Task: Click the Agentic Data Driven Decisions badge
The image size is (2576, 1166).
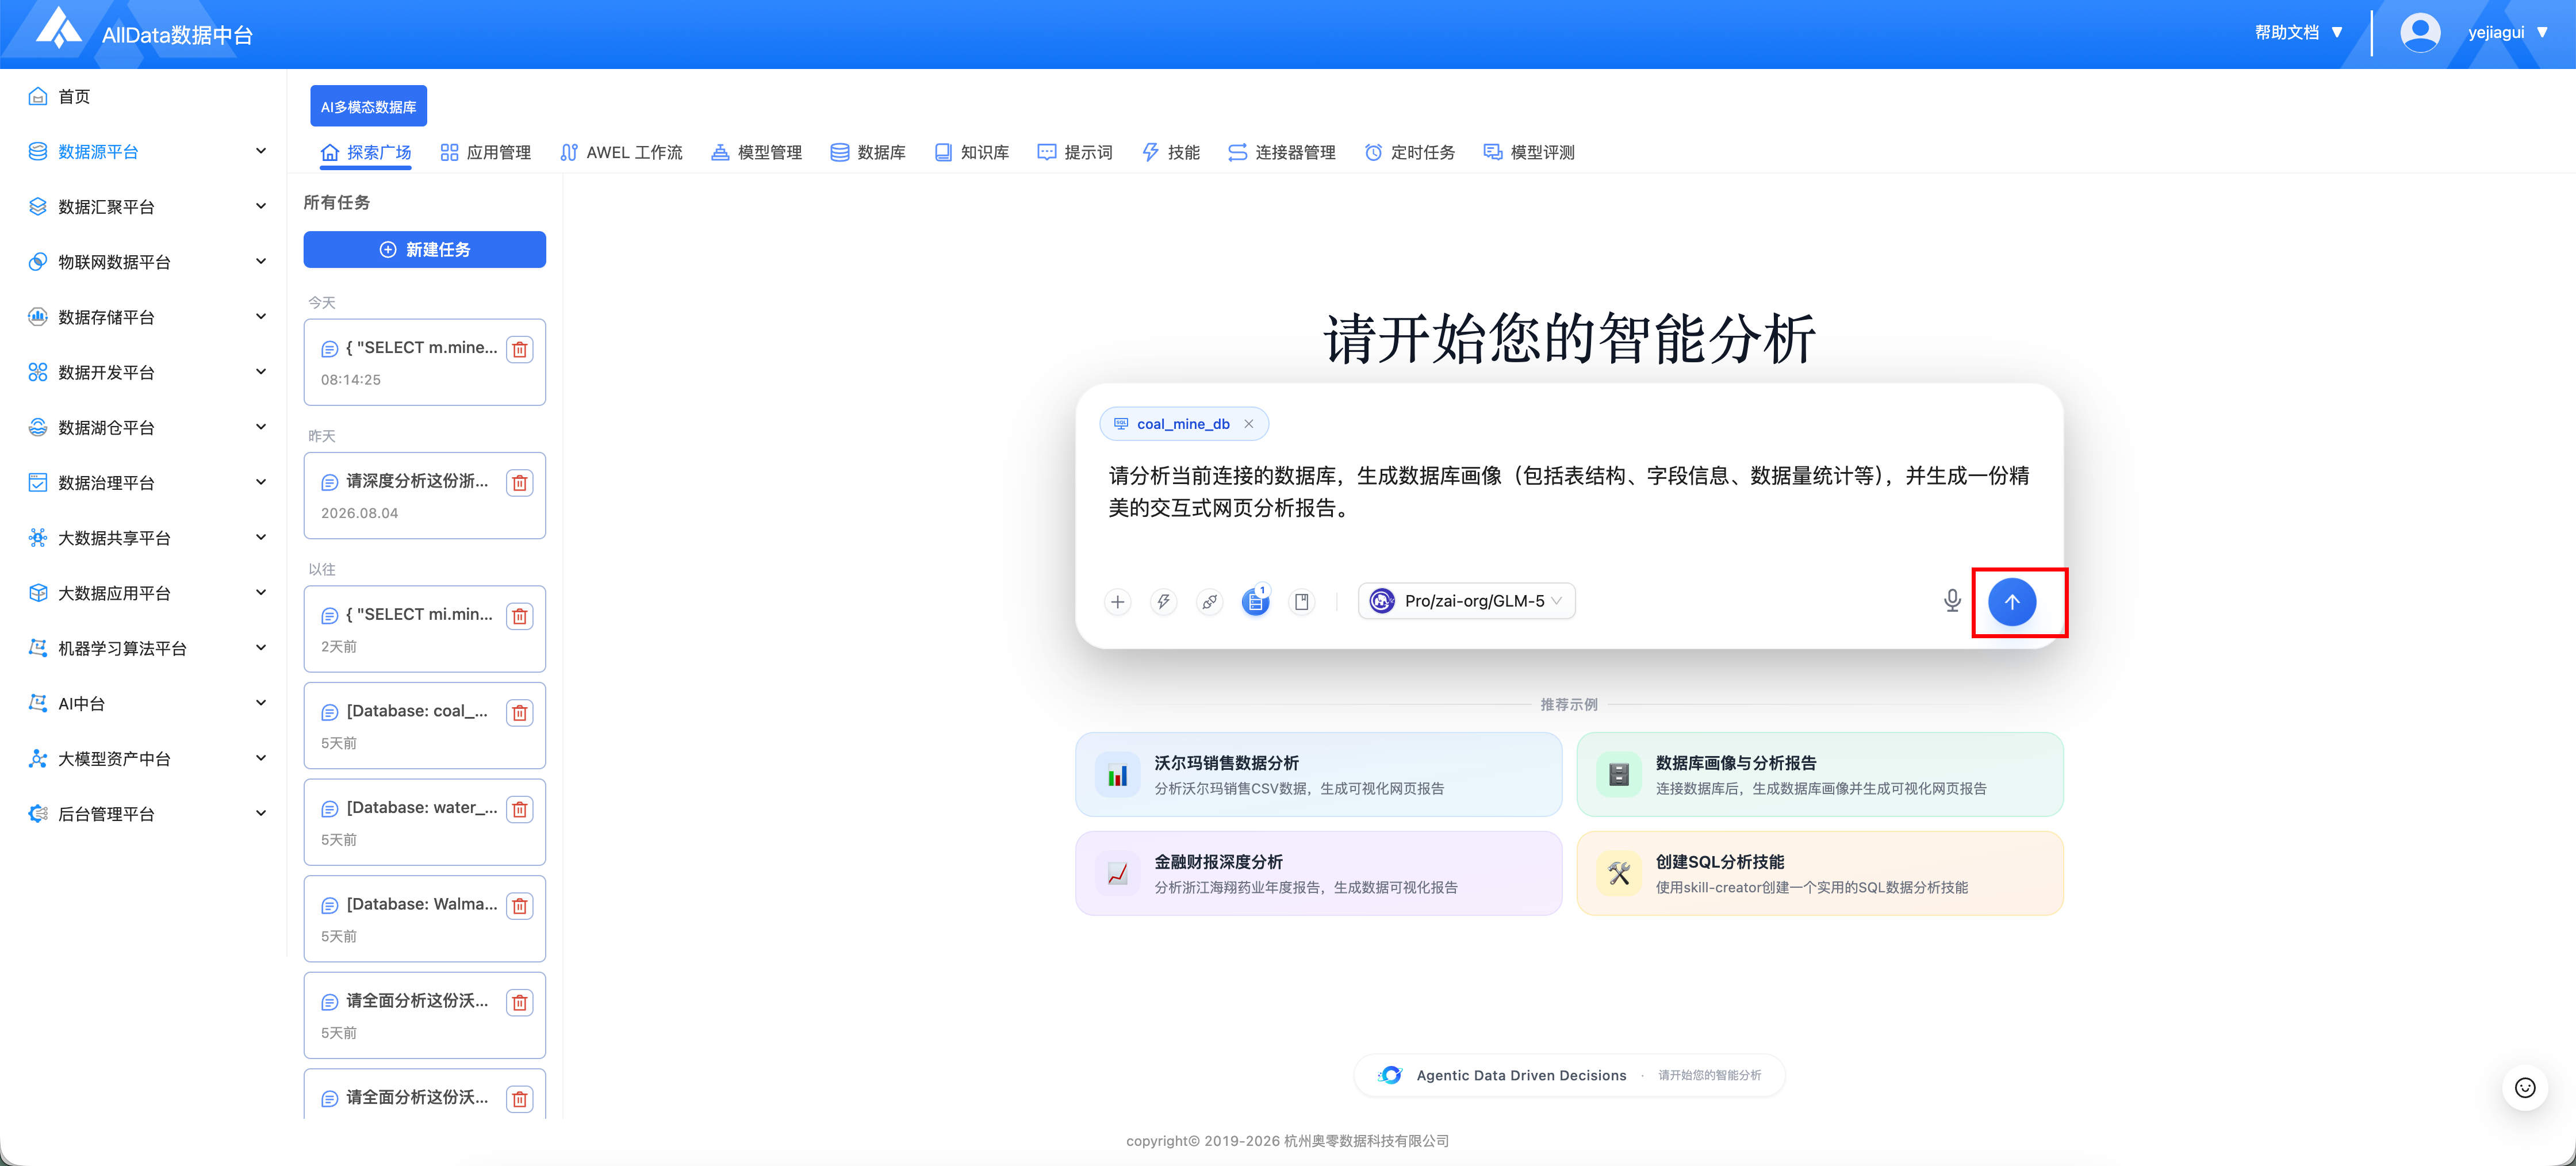Action: (1569, 1075)
